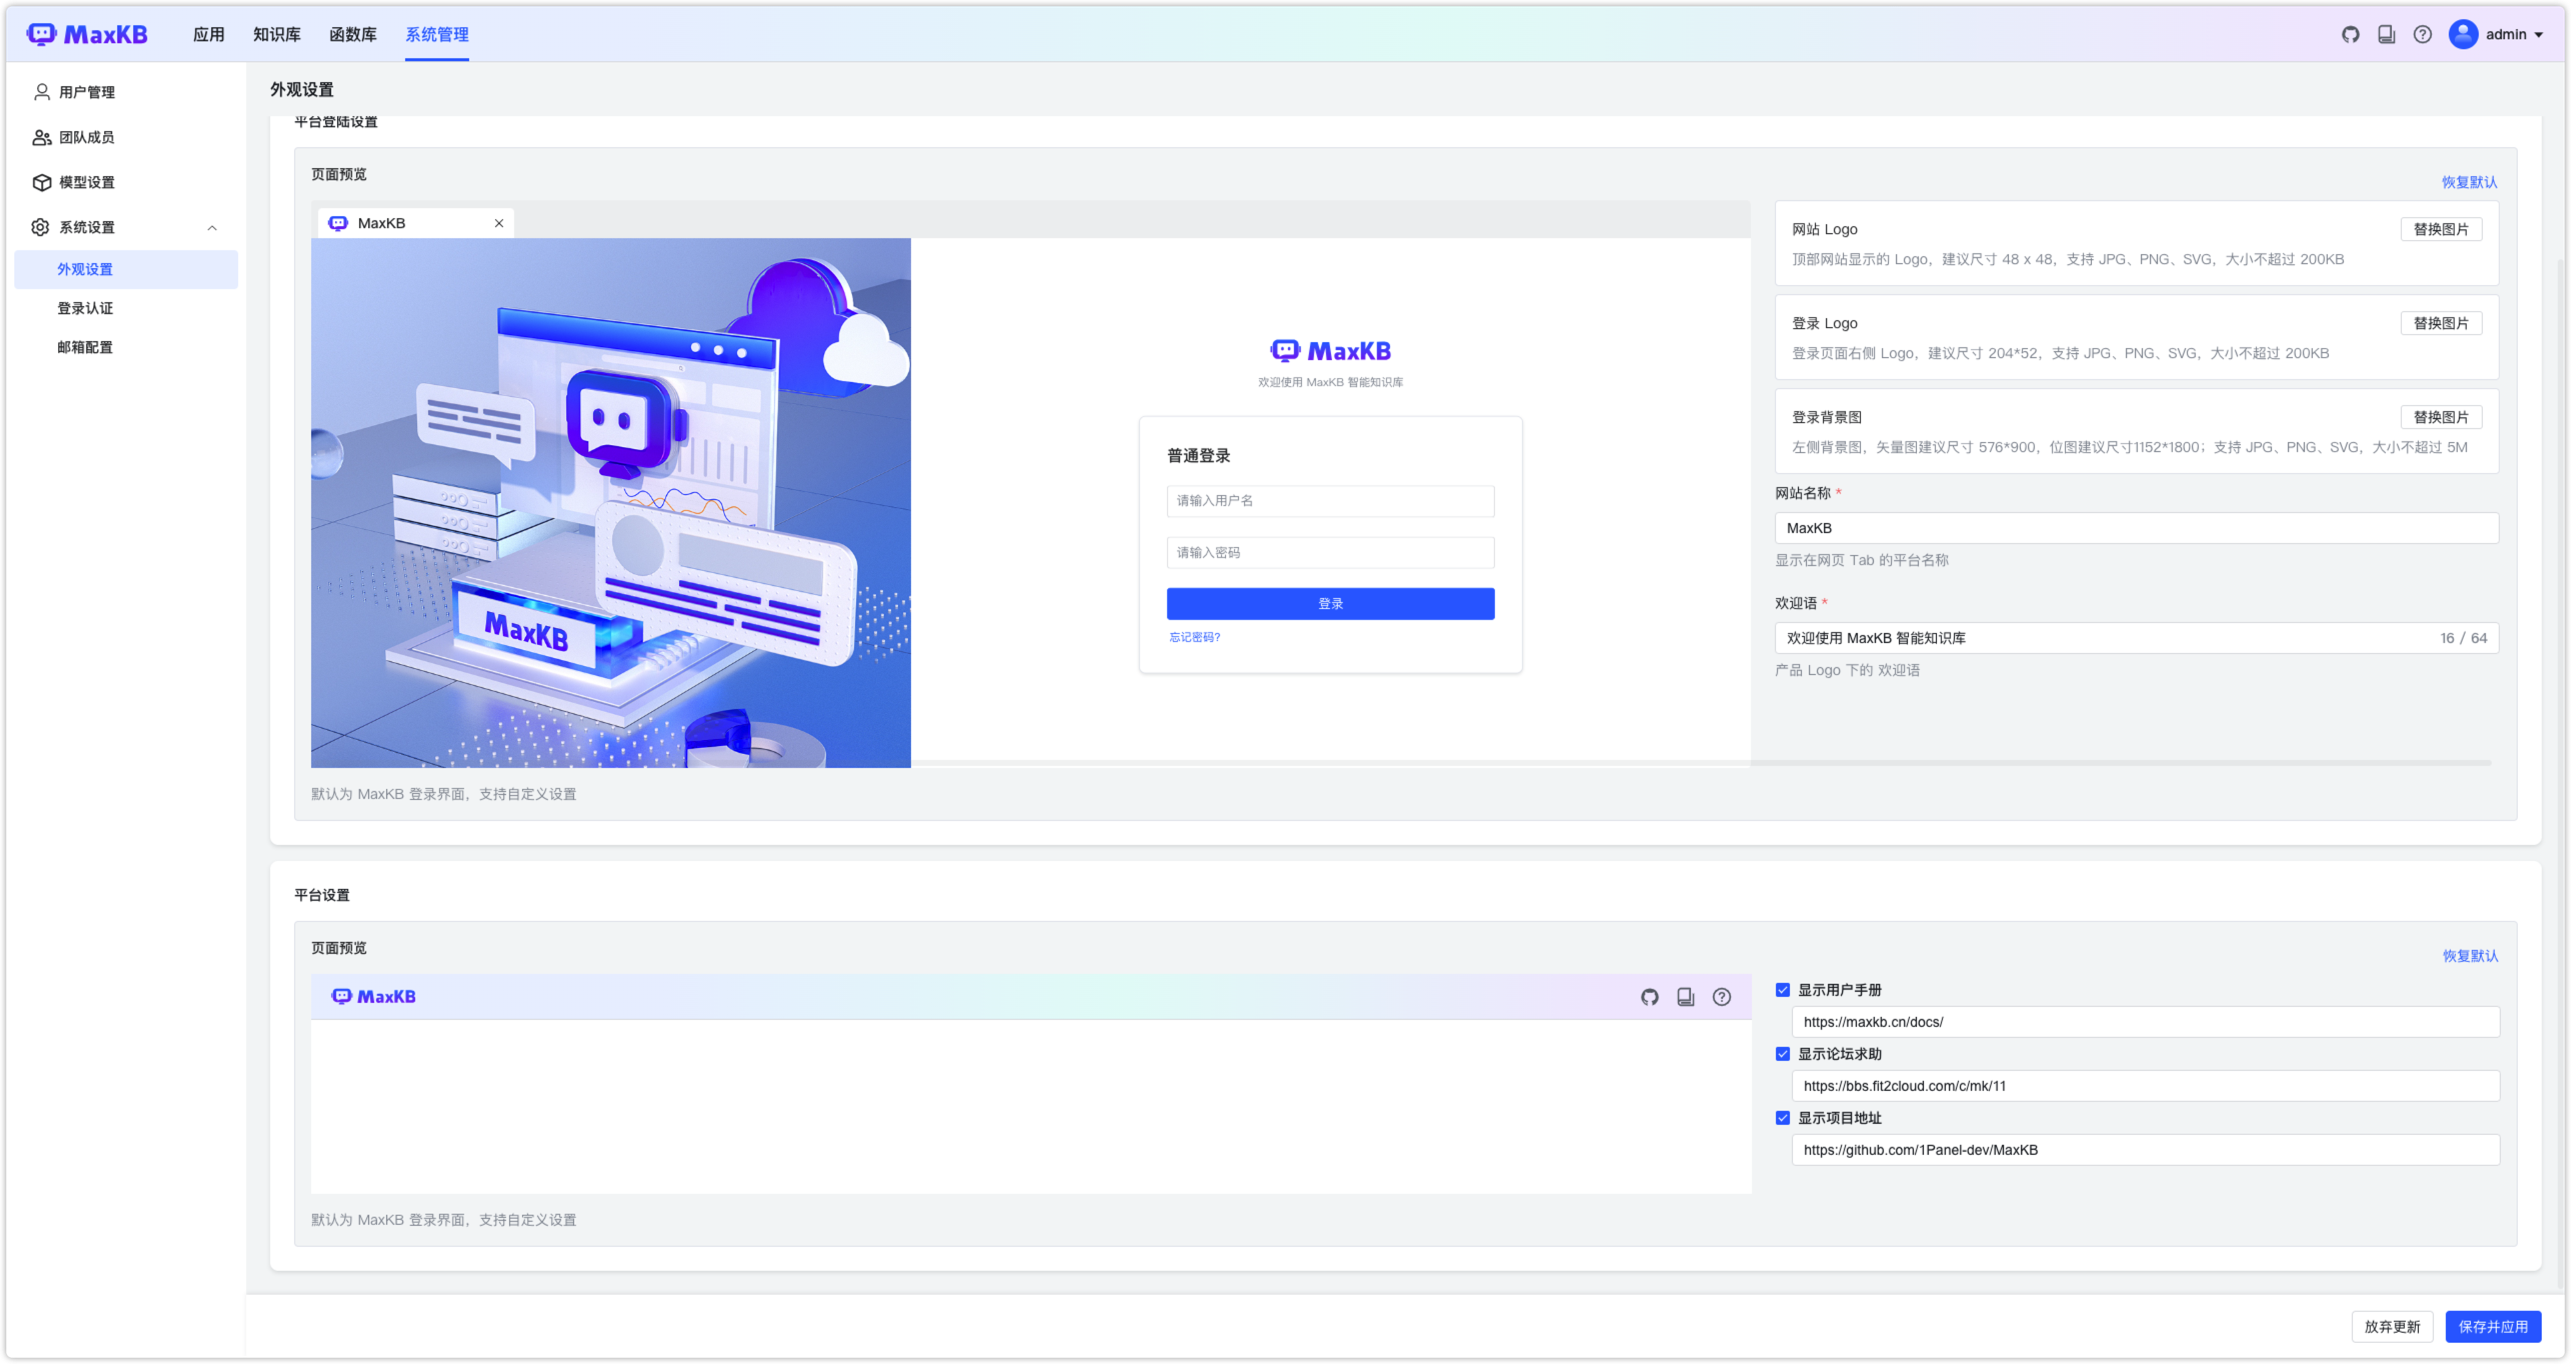Open 函数库 top menu
Image resolution: width=2571 pixels, height=1364 pixels.
click(x=352, y=35)
